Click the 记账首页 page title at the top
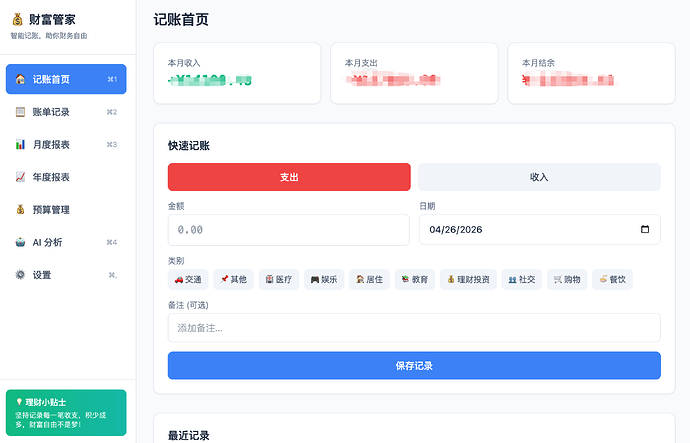The width and height of the screenshot is (690, 443). (x=181, y=20)
